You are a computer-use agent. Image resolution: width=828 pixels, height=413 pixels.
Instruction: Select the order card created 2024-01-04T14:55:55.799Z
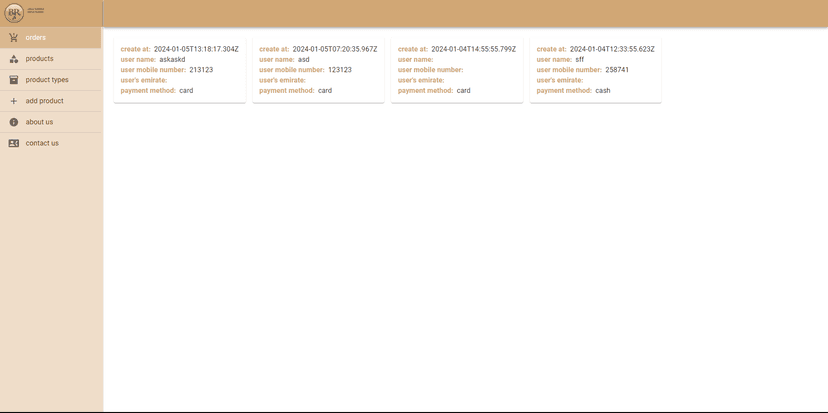pos(457,71)
